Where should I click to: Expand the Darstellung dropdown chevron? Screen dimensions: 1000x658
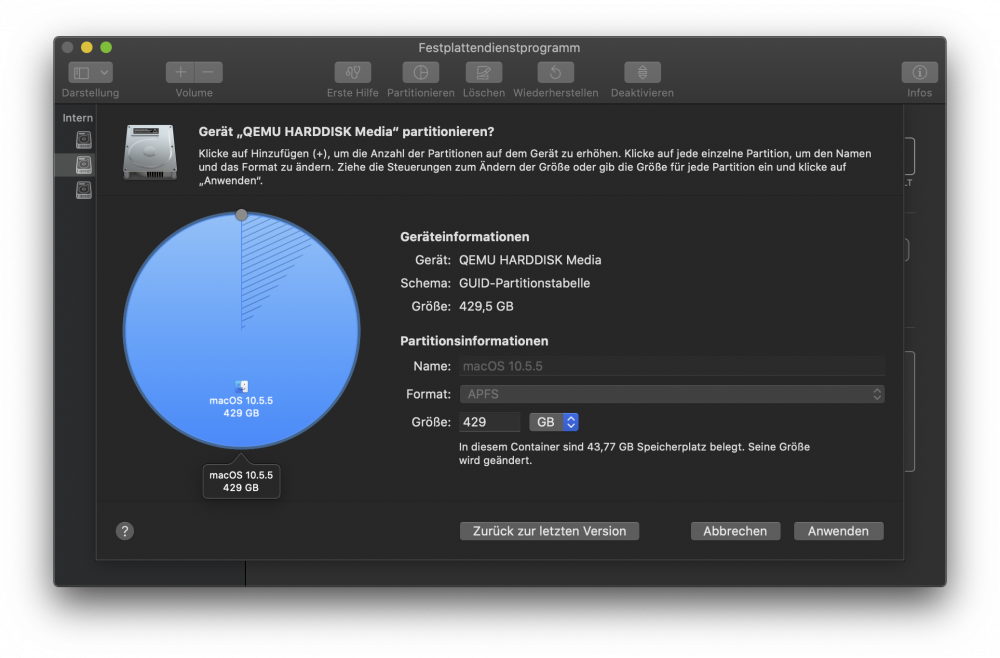(x=104, y=73)
